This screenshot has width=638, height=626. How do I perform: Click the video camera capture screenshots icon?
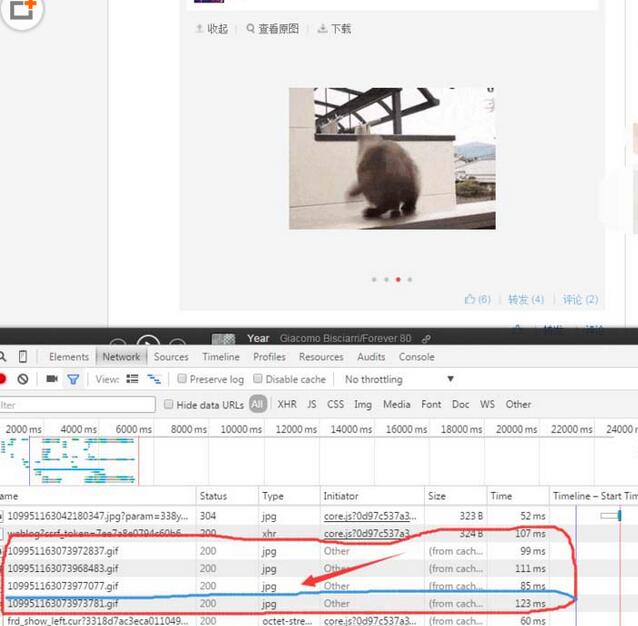click(52, 380)
